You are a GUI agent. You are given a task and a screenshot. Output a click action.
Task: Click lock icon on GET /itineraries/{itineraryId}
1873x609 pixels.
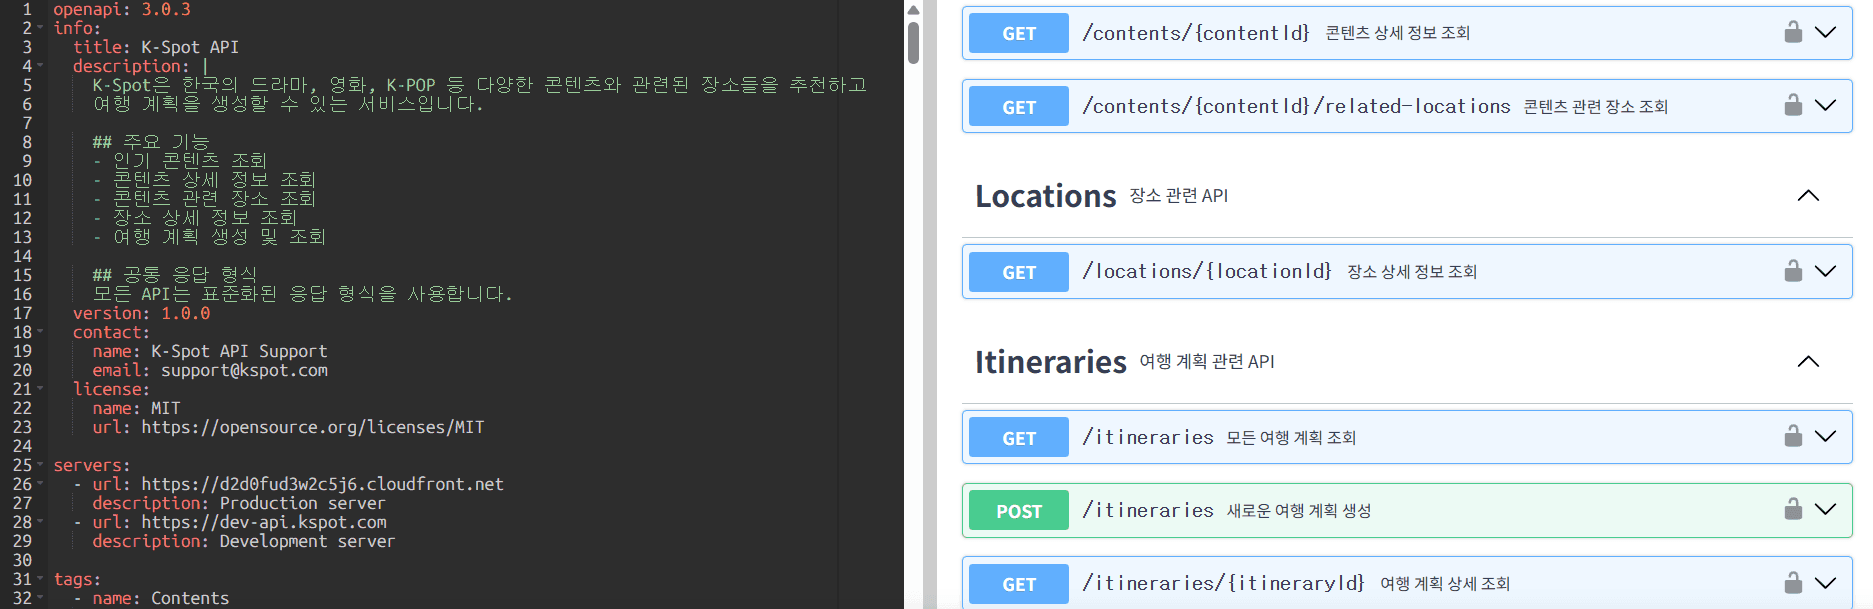click(1793, 582)
